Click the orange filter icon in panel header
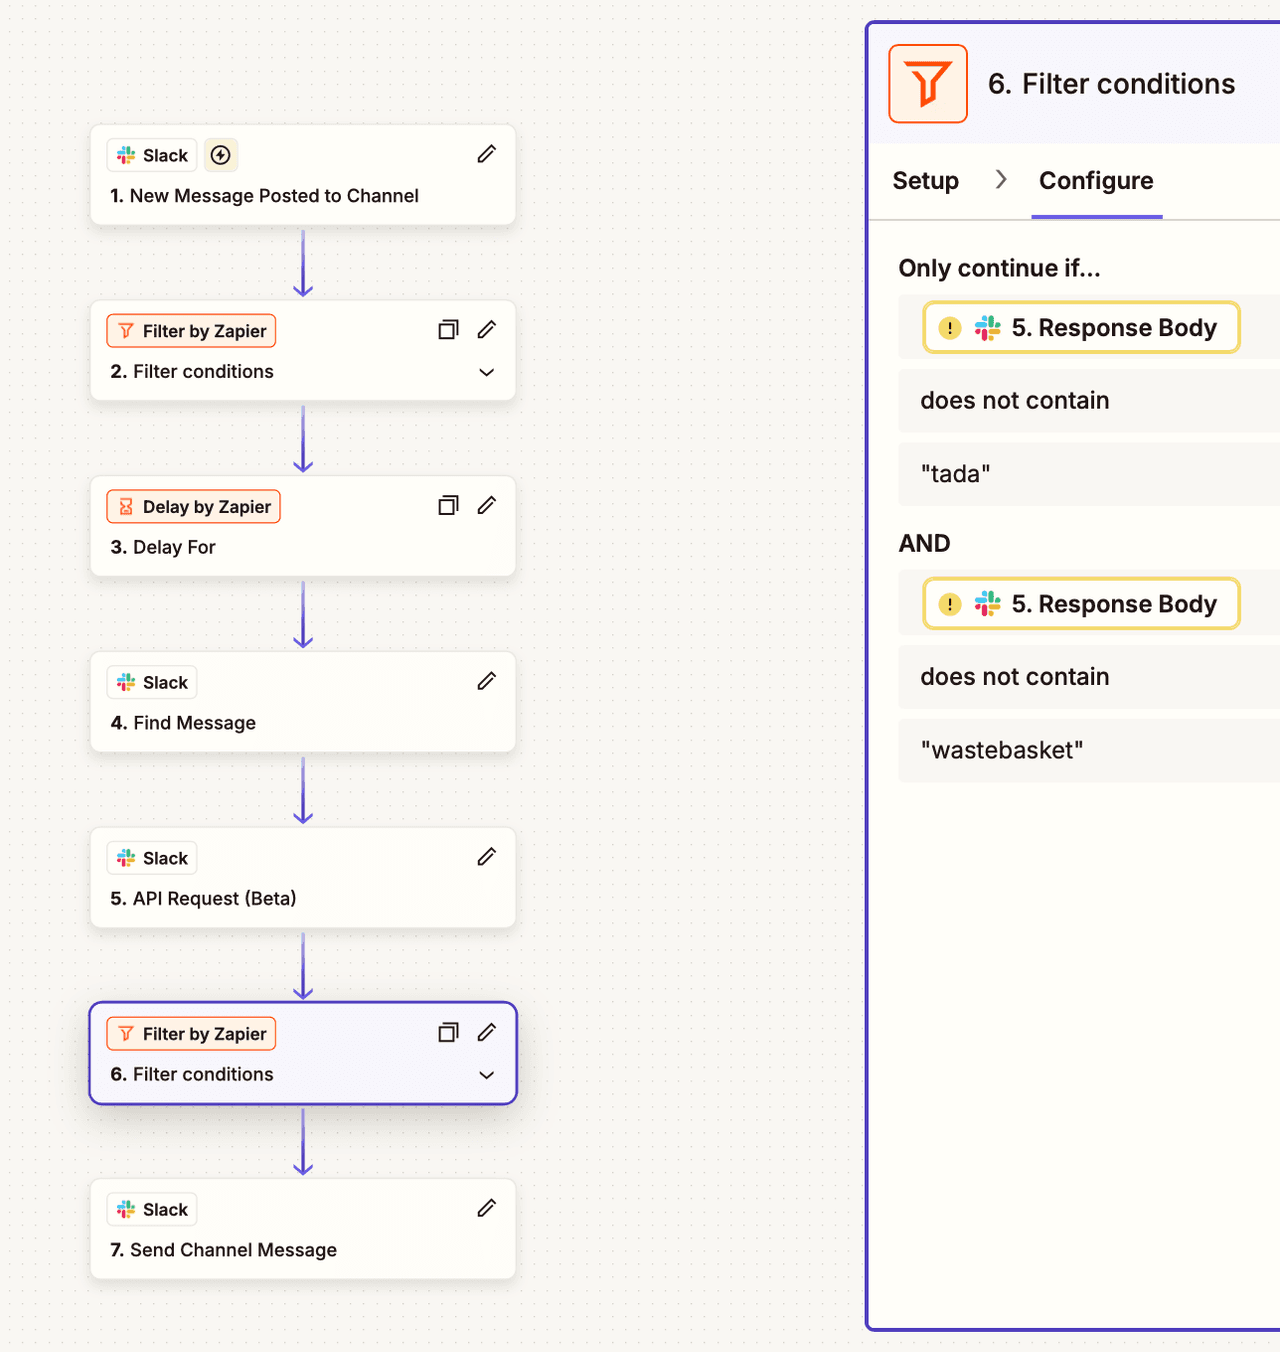The image size is (1280, 1352). pos(928,84)
